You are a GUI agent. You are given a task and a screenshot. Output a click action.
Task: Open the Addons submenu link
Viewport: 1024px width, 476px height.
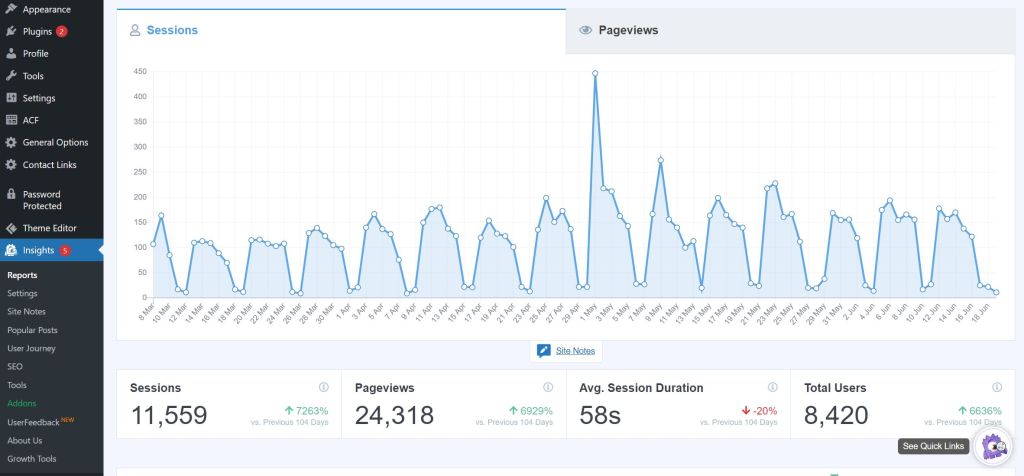(21, 403)
